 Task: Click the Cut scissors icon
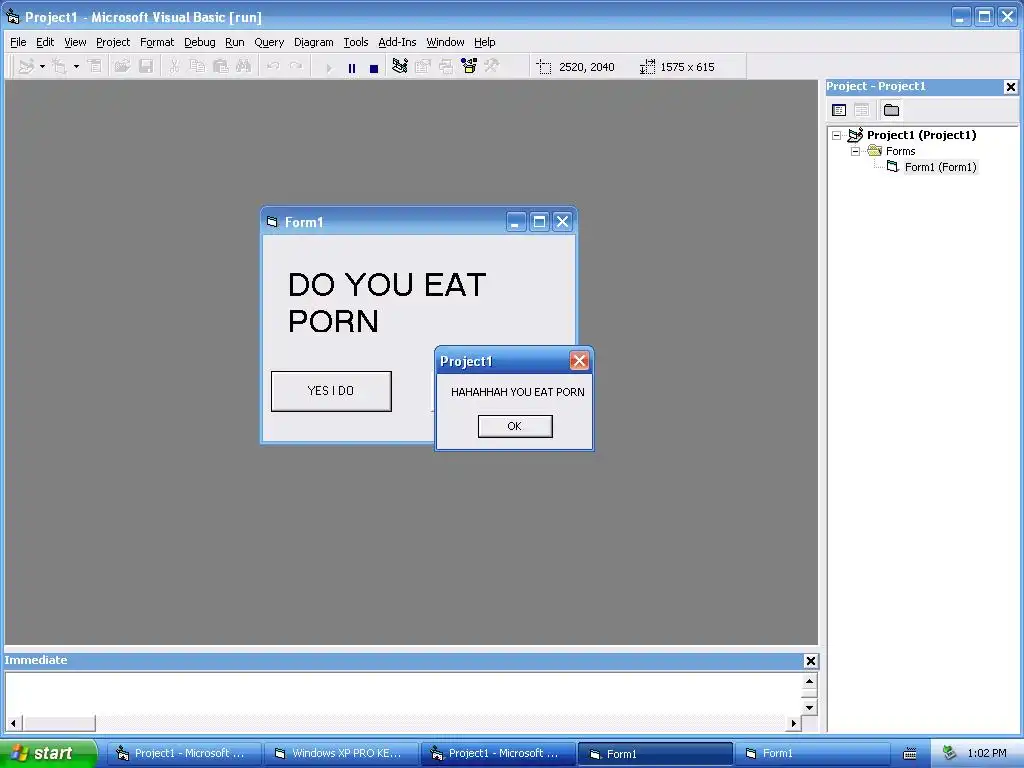click(x=174, y=67)
